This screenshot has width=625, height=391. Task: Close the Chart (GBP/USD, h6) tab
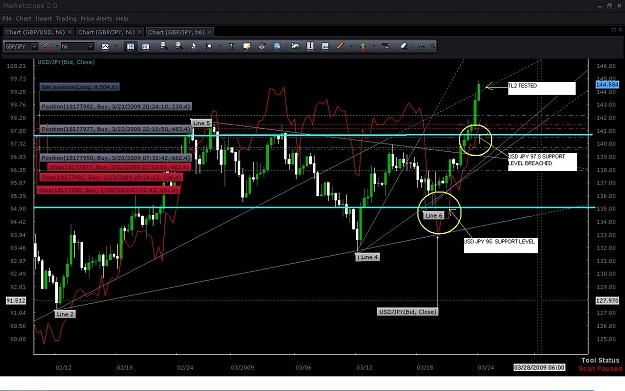point(70,32)
